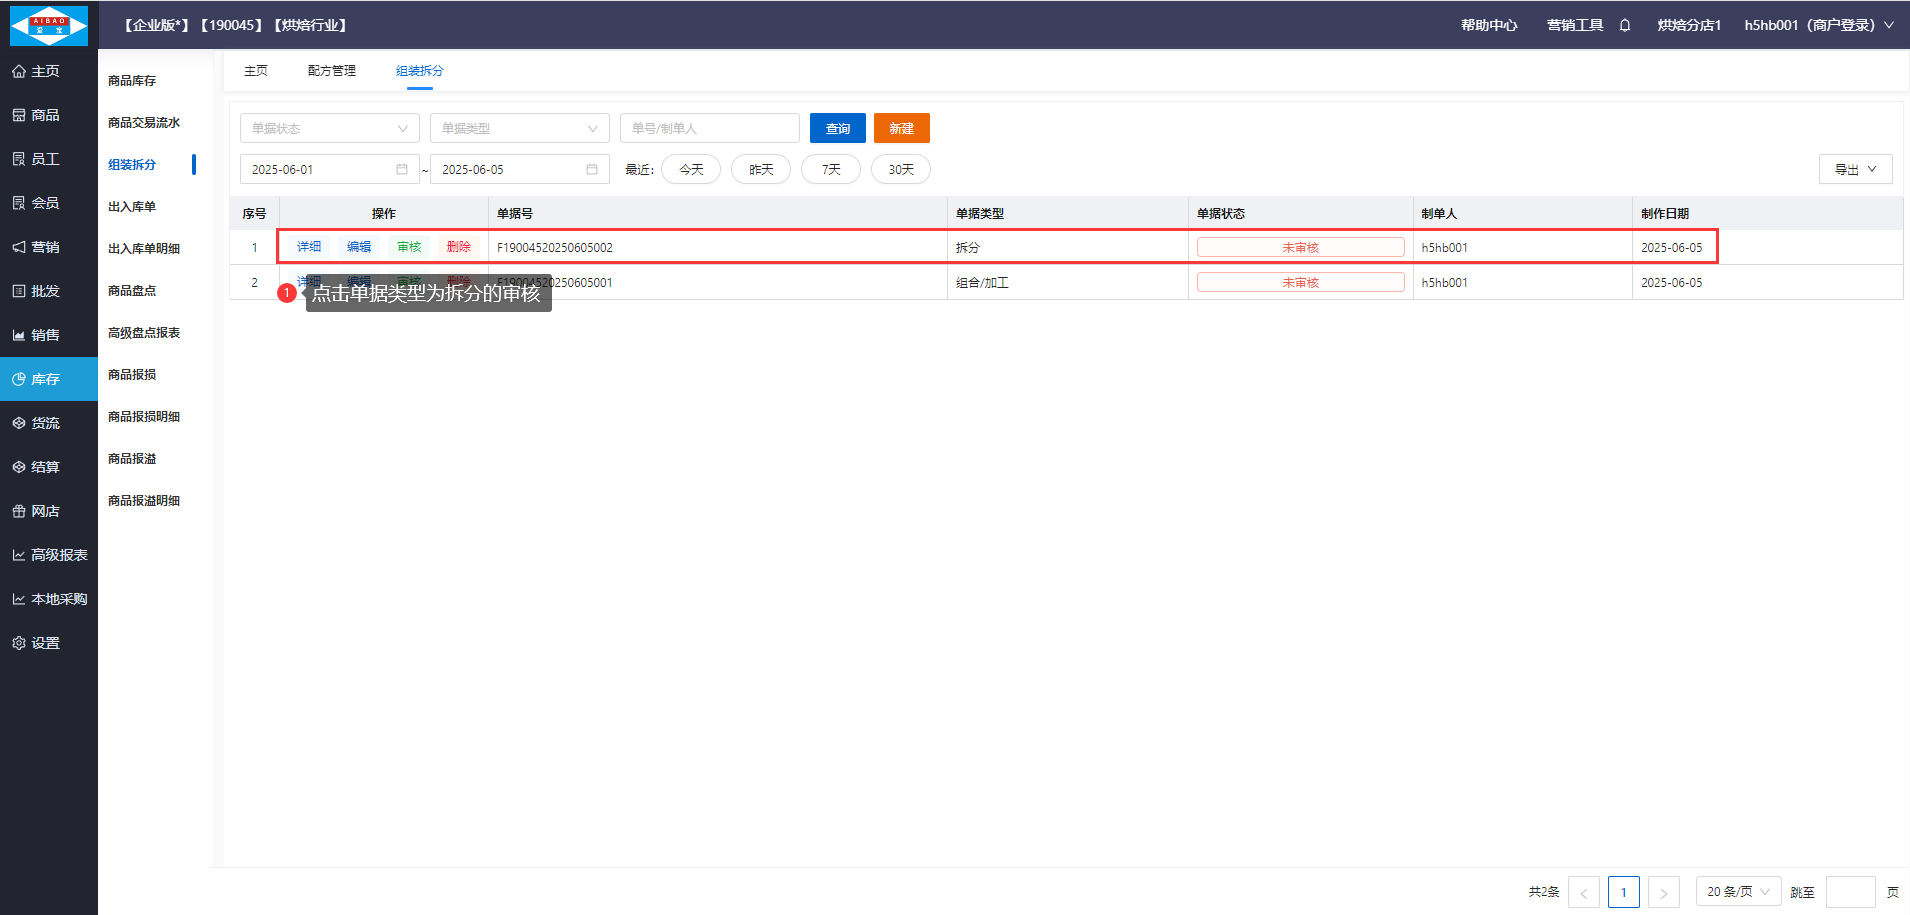Switch to the 配方管理 tab
Image resolution: width=1910 pixels, height=915 pixels.
331,71
